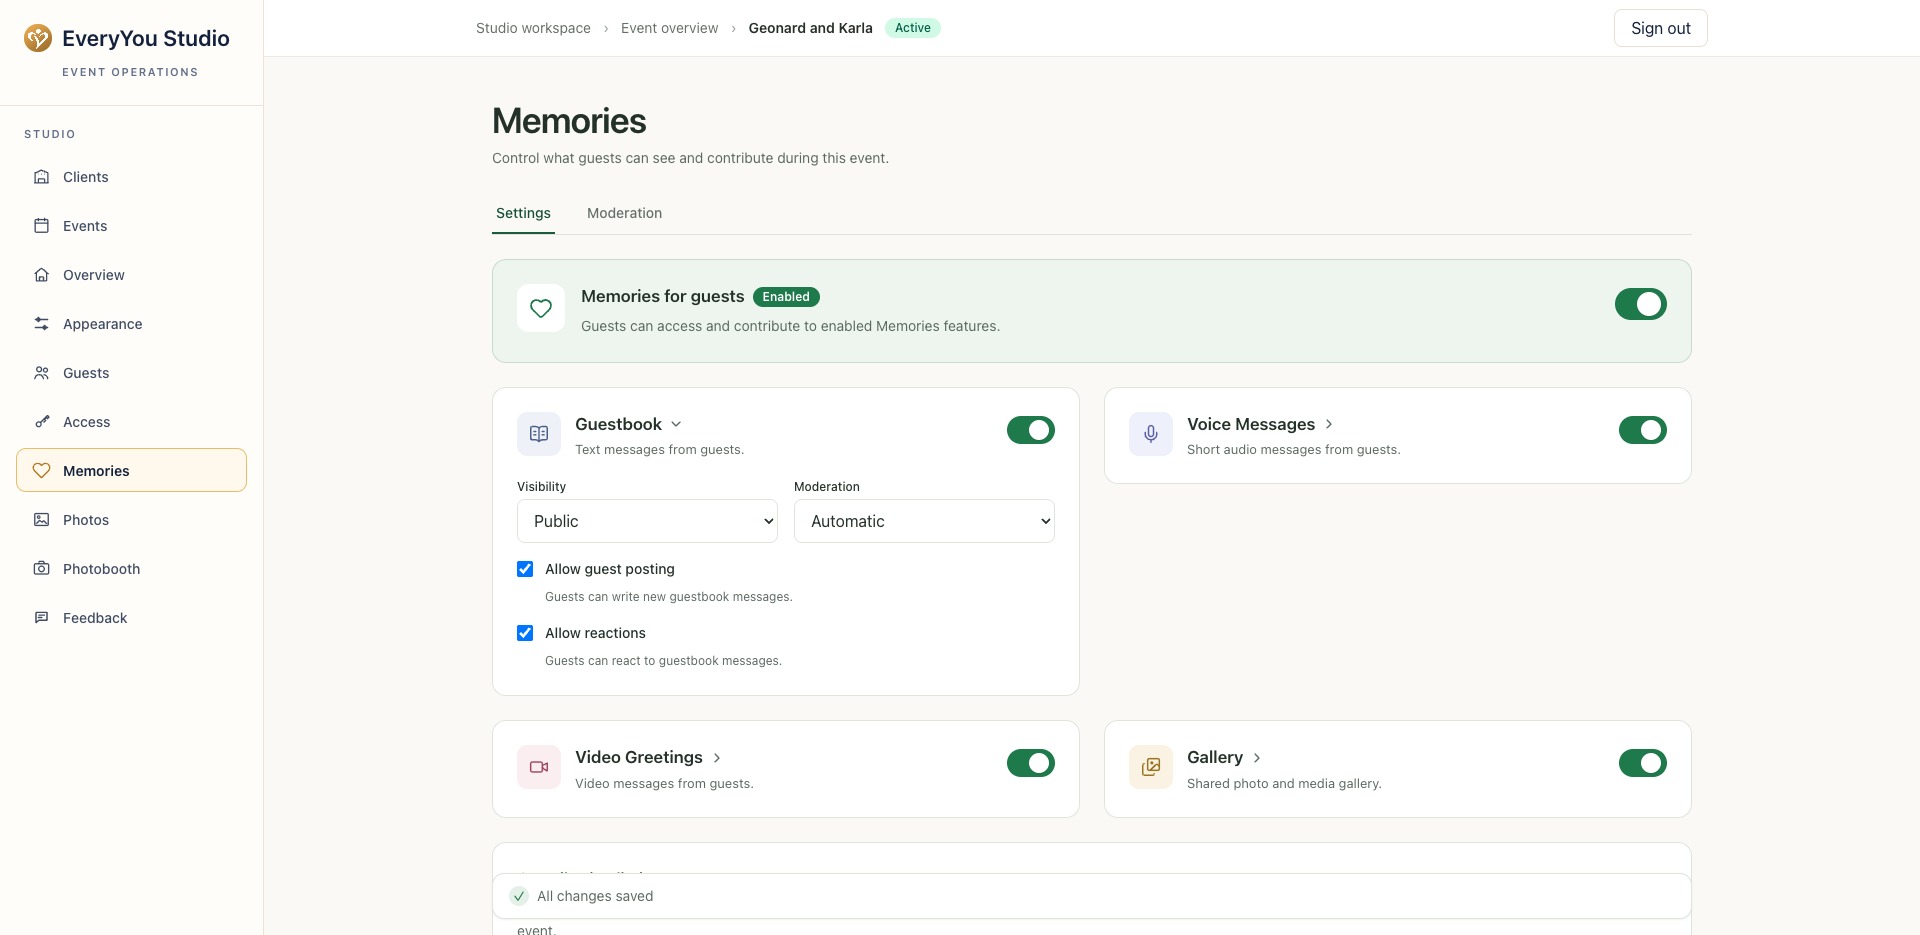Click the Guestbook book icon
The width and height of the screenshot is (1920, 935).
(x=539, y=434)
